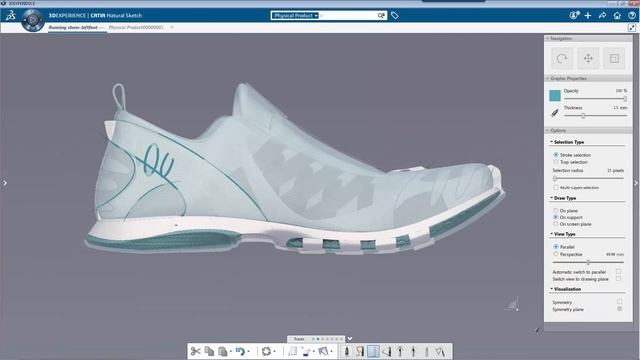Click the Help question mark icon
The width and height of the screenshot is (640, 360).
[x=632, y=16]
